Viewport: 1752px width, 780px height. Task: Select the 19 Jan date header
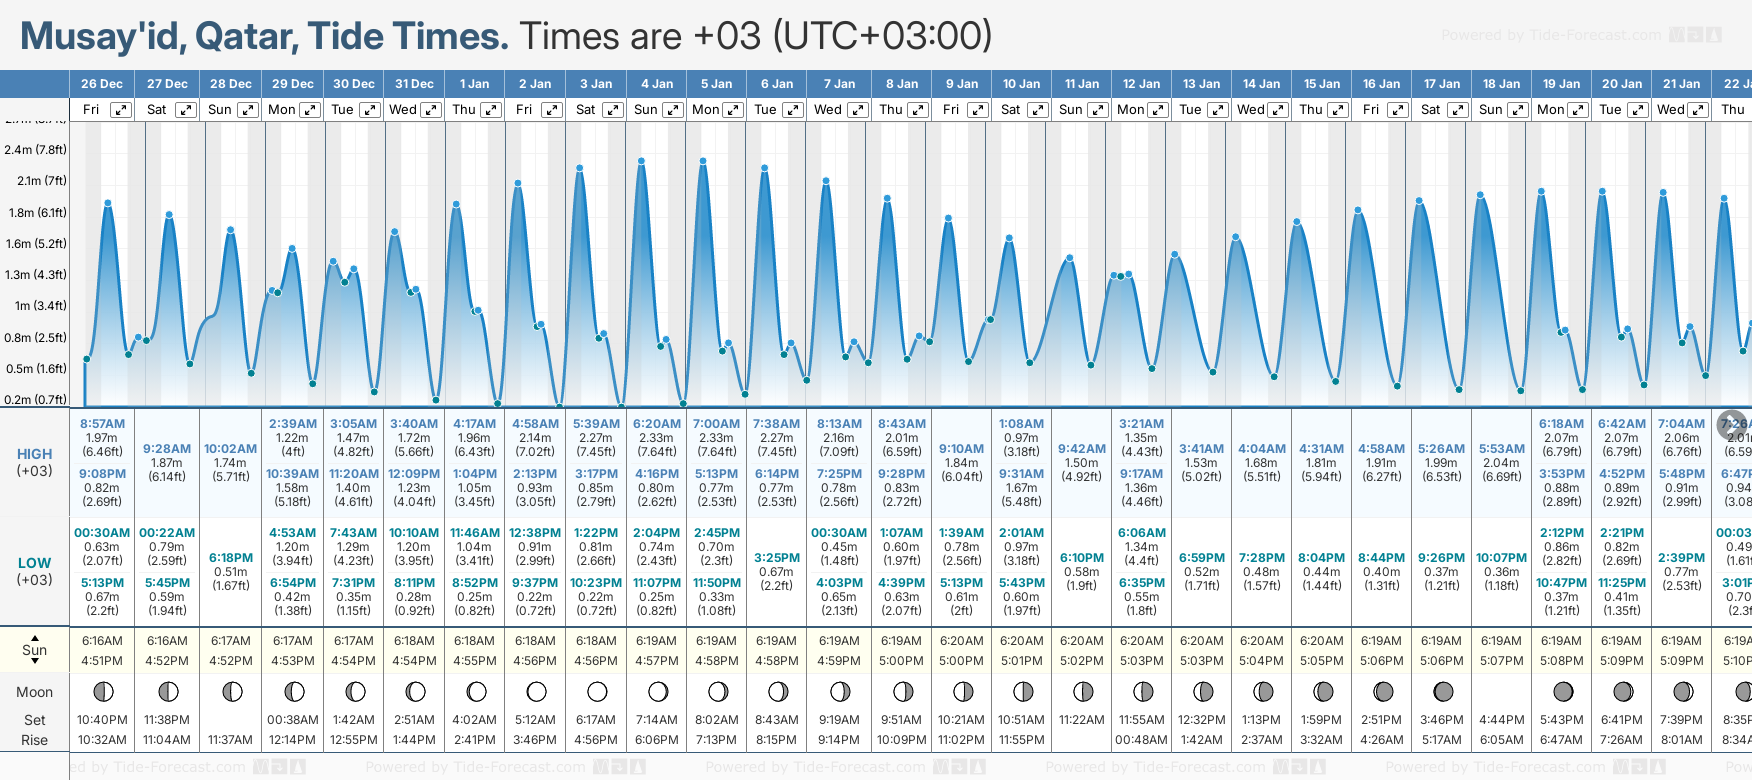[1561, 84]
